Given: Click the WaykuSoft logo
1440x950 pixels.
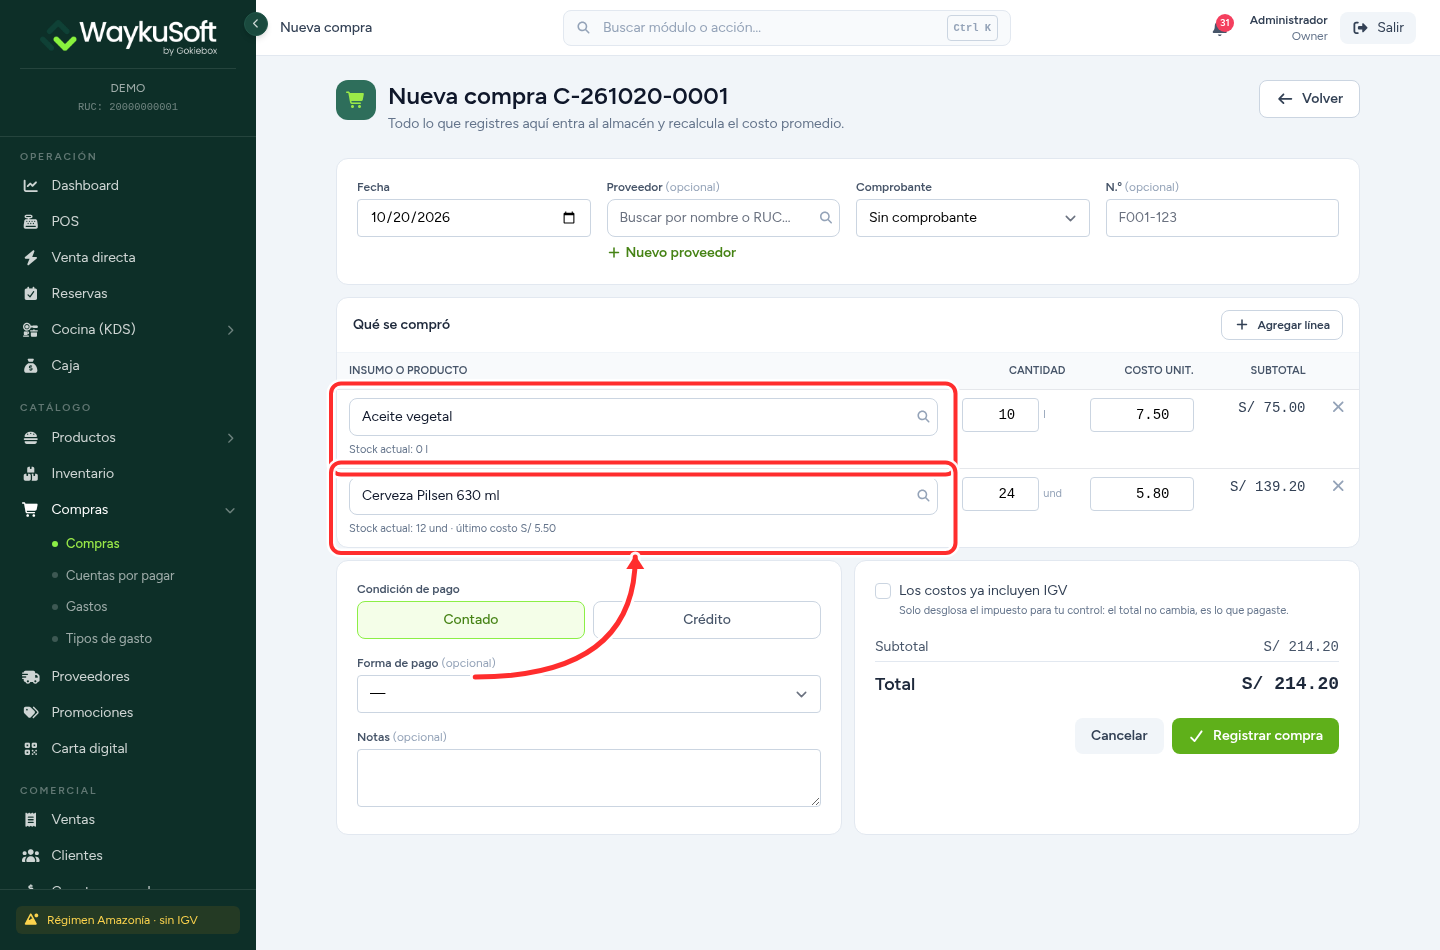Looking at the screenshot, I should 128,37.
